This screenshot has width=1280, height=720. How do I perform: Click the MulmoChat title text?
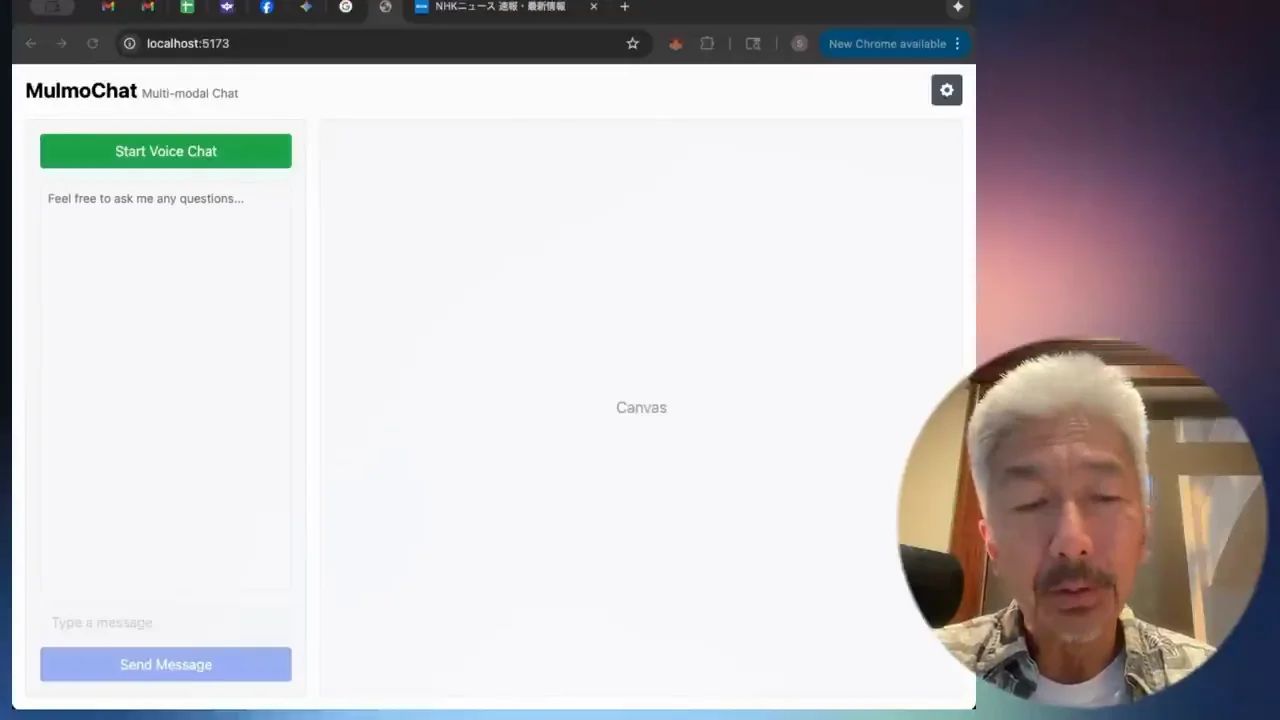(x=81, y=91)
